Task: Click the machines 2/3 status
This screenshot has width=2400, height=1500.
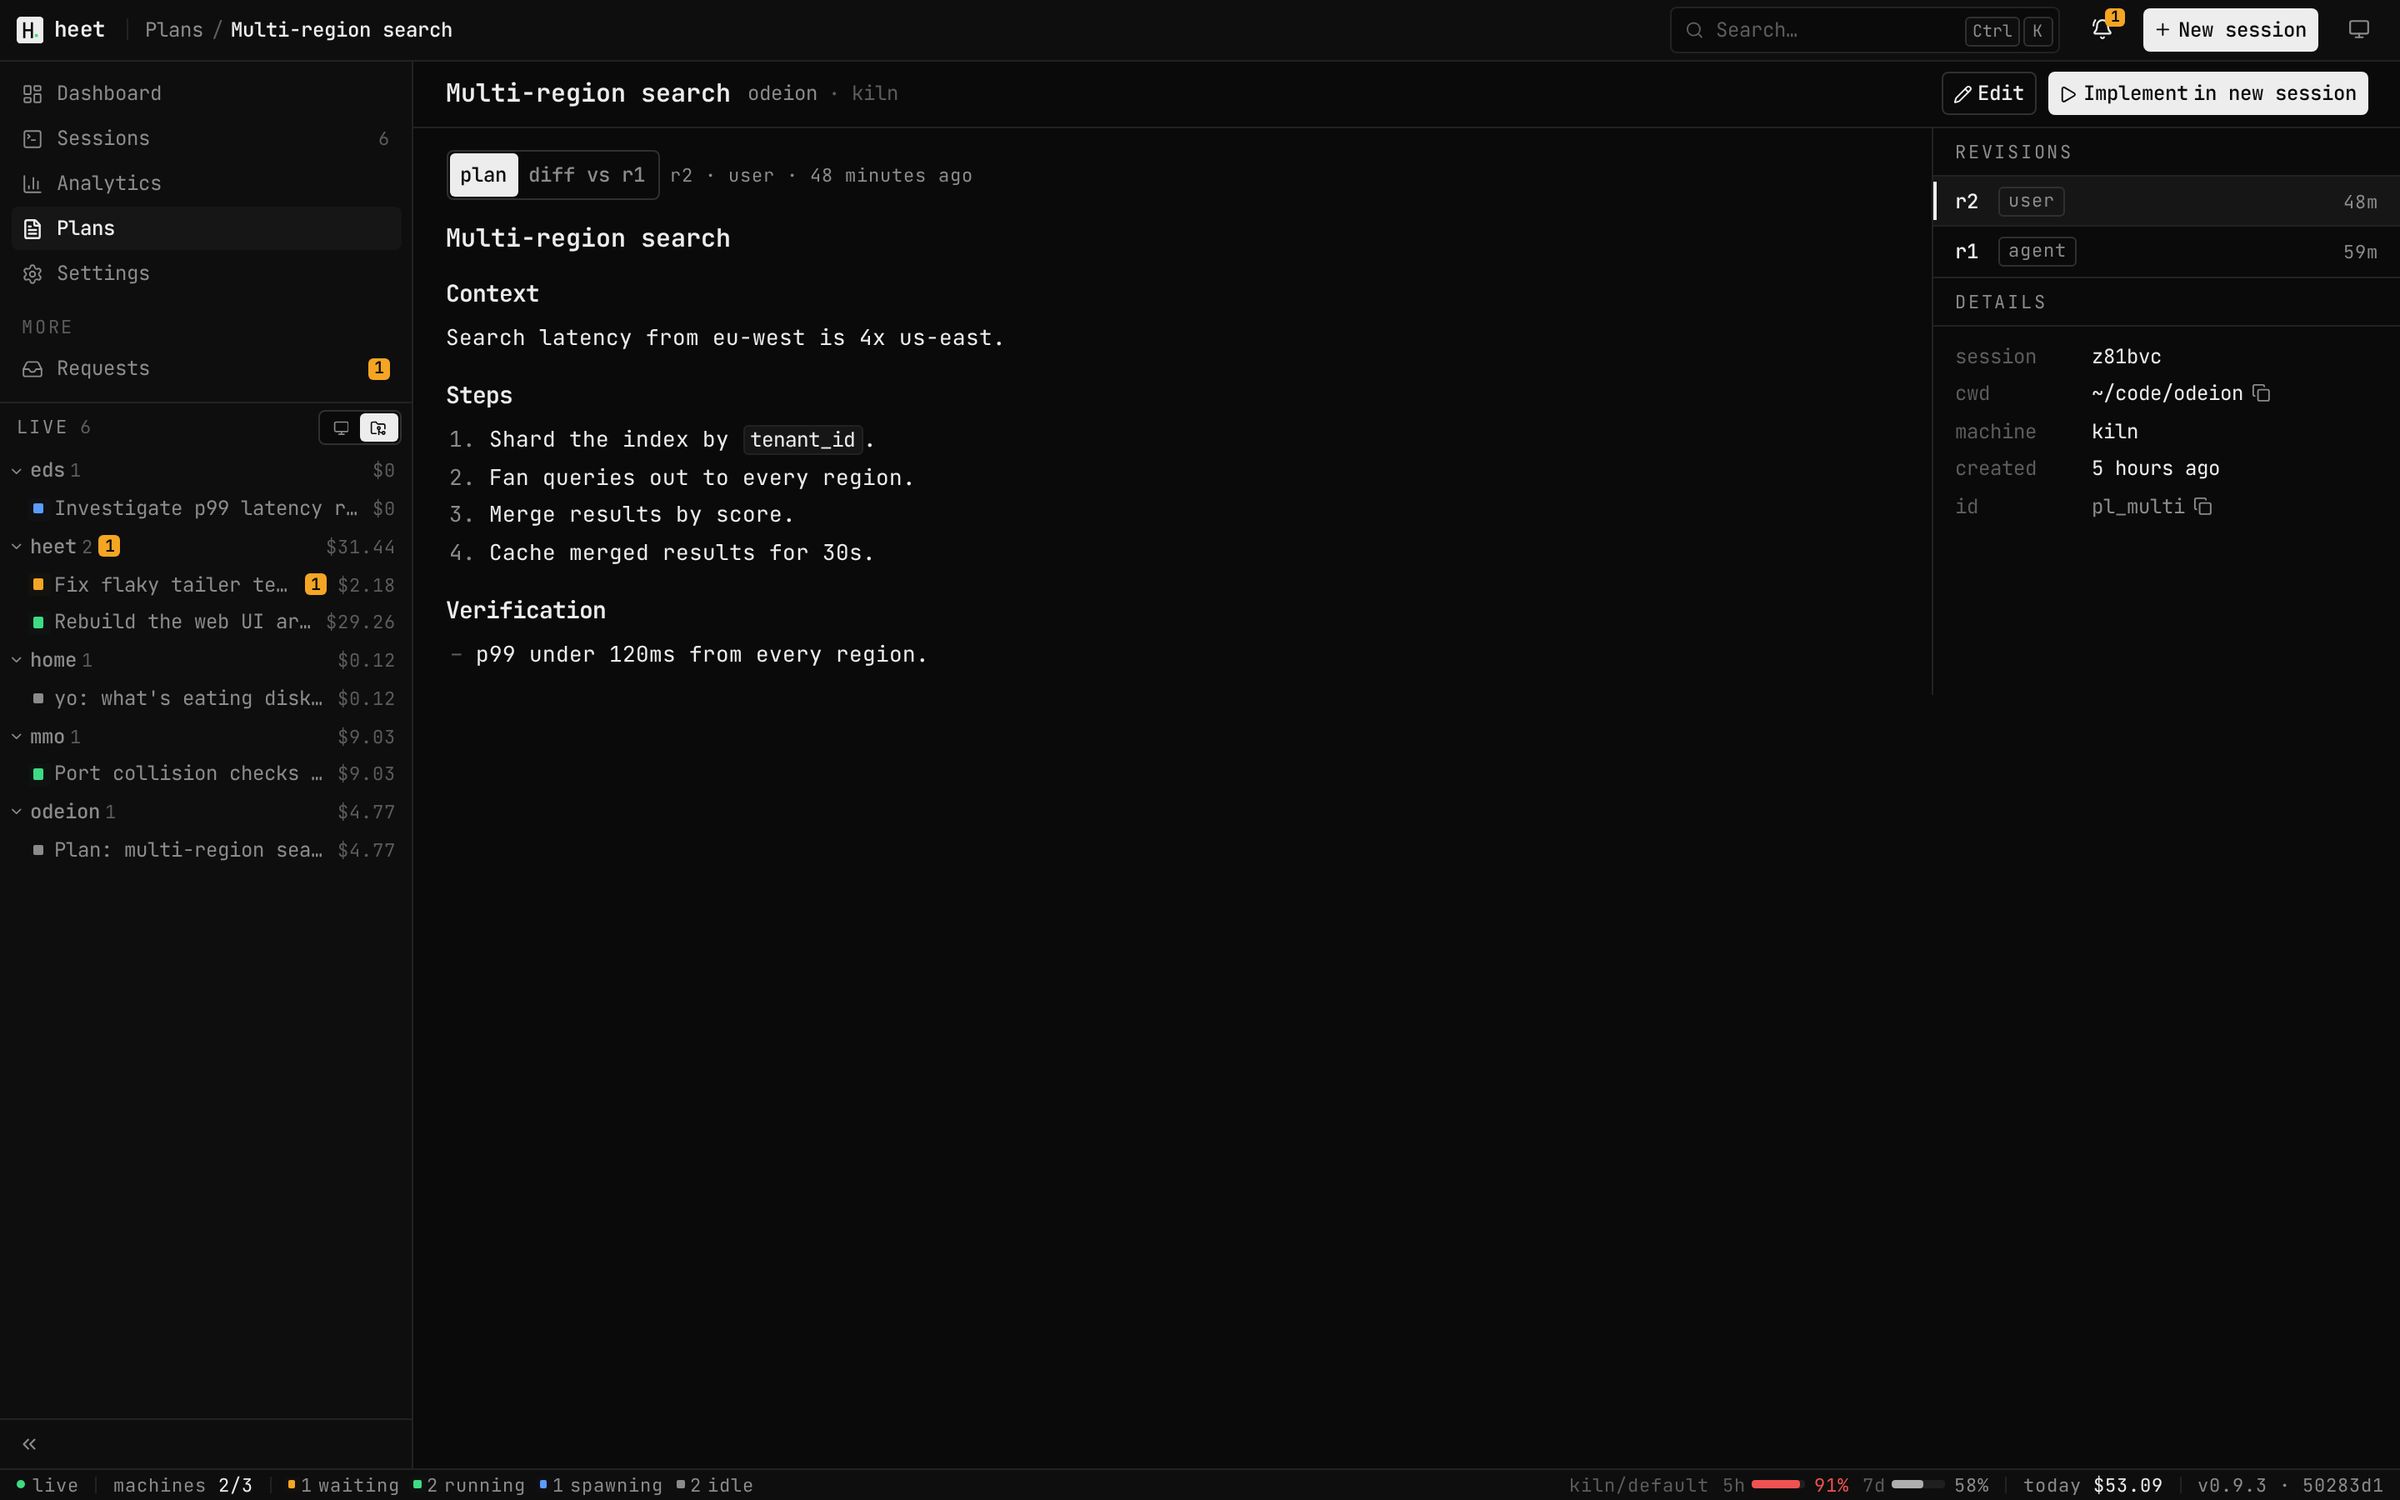Action: pos(183,1485)
